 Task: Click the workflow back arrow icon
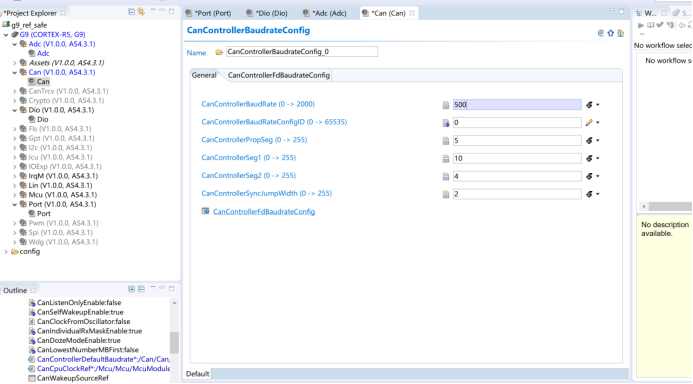tap(682, 26)
